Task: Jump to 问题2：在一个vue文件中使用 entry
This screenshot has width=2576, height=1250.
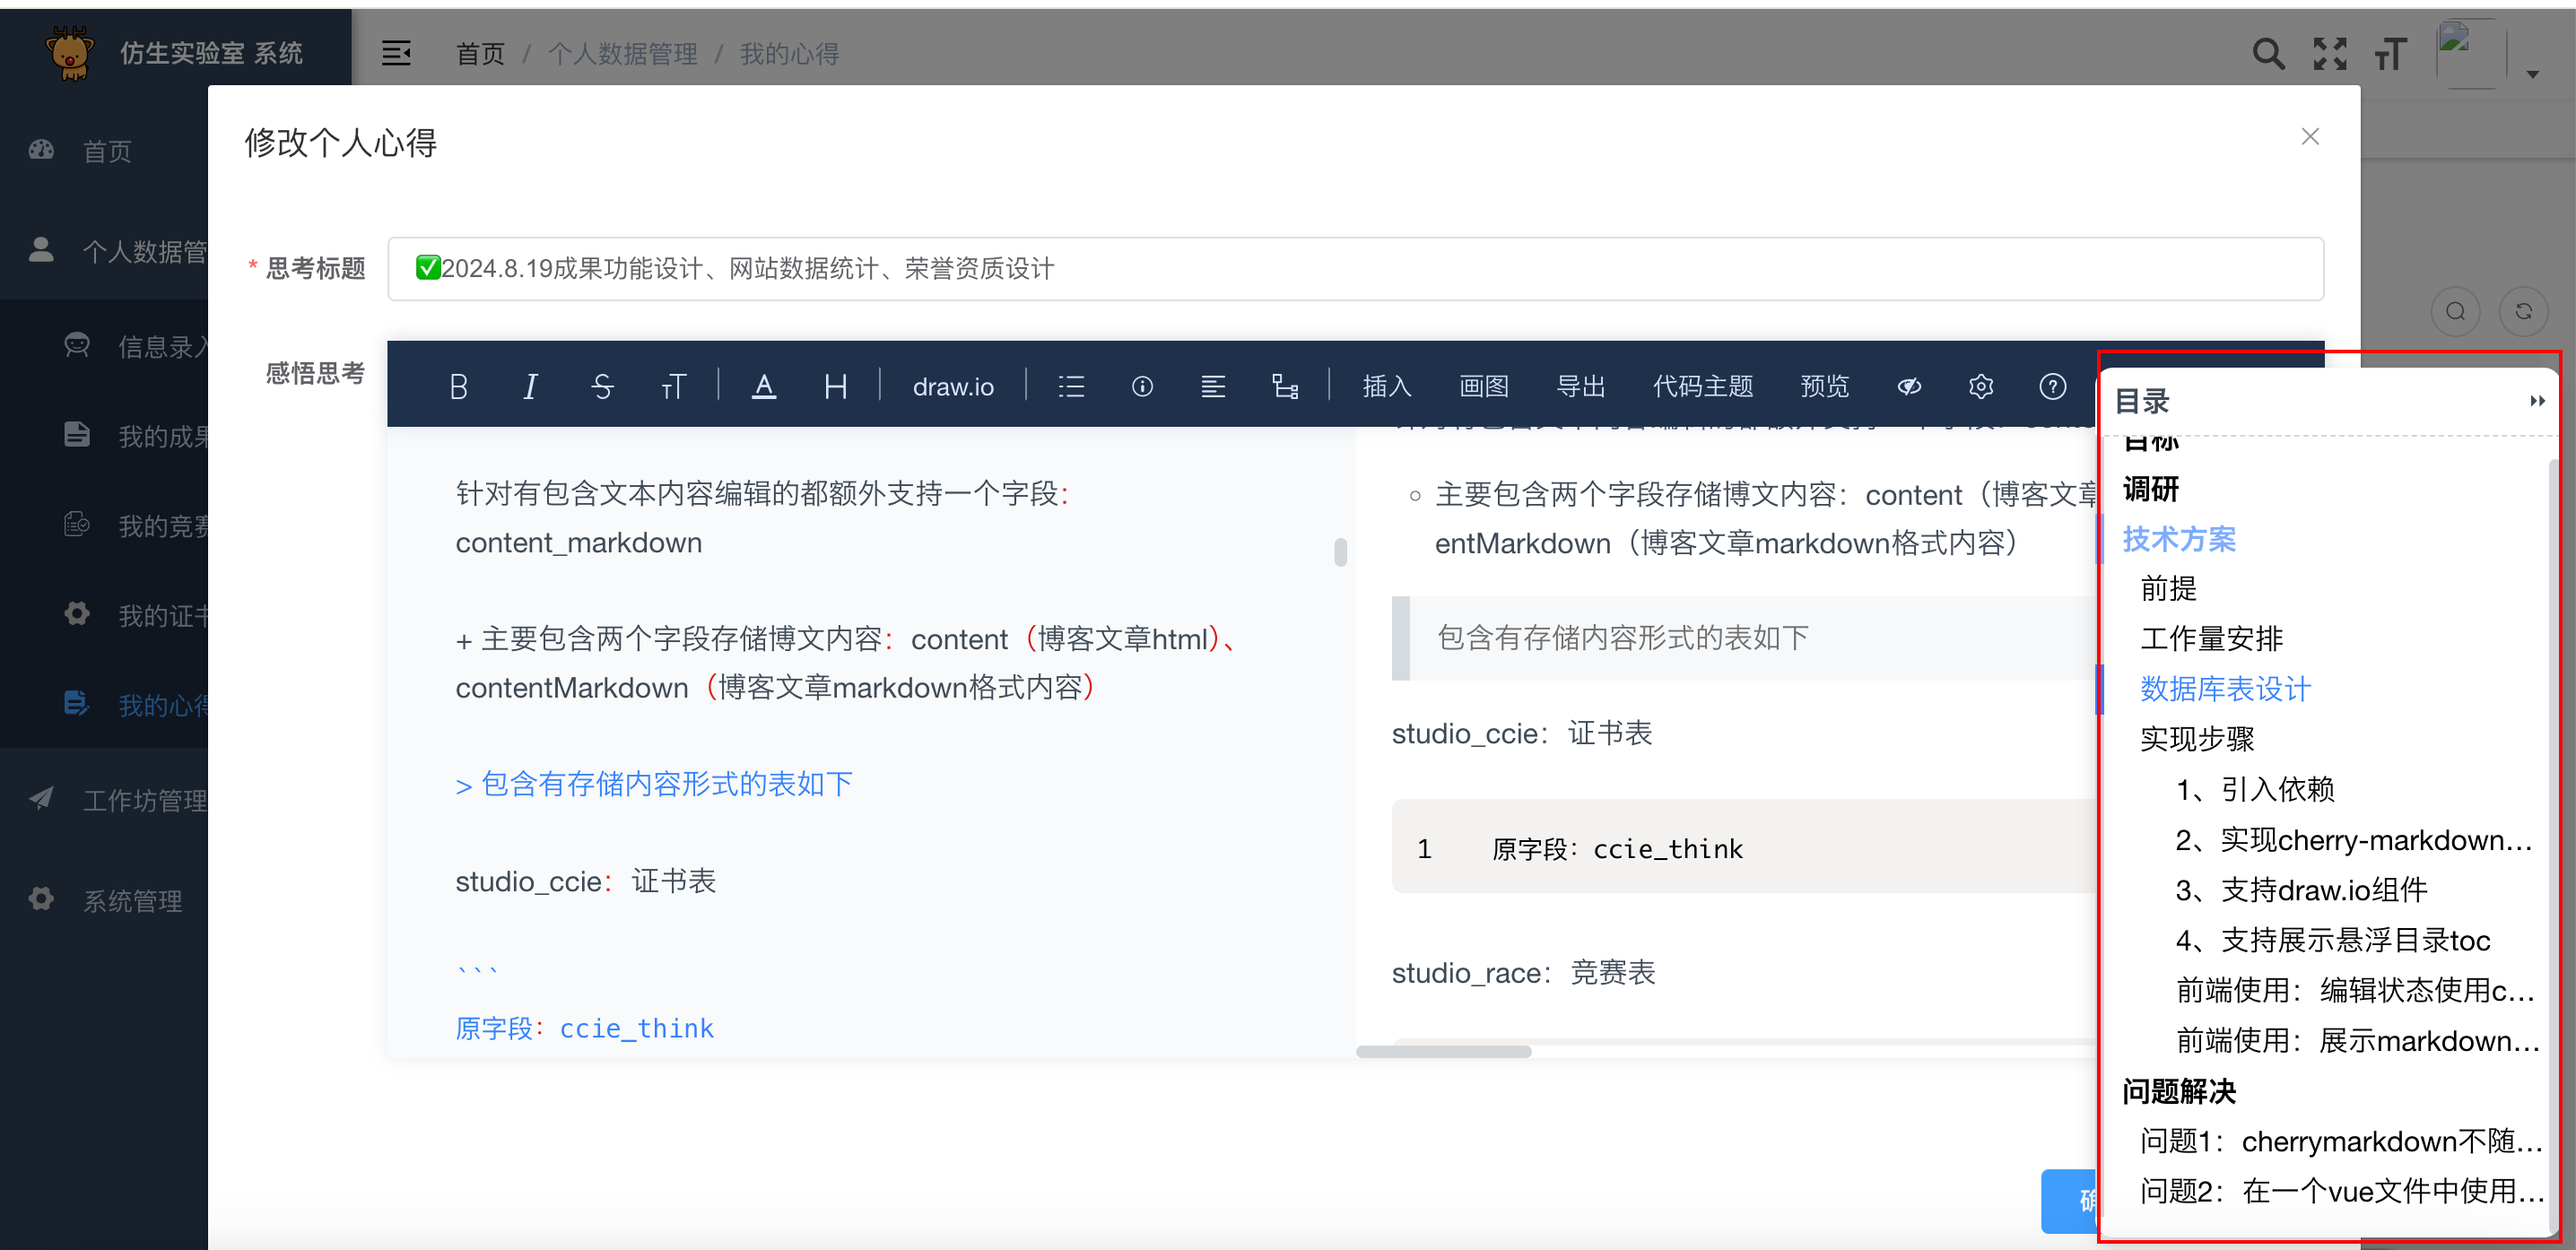Action: [2341, 1191]
